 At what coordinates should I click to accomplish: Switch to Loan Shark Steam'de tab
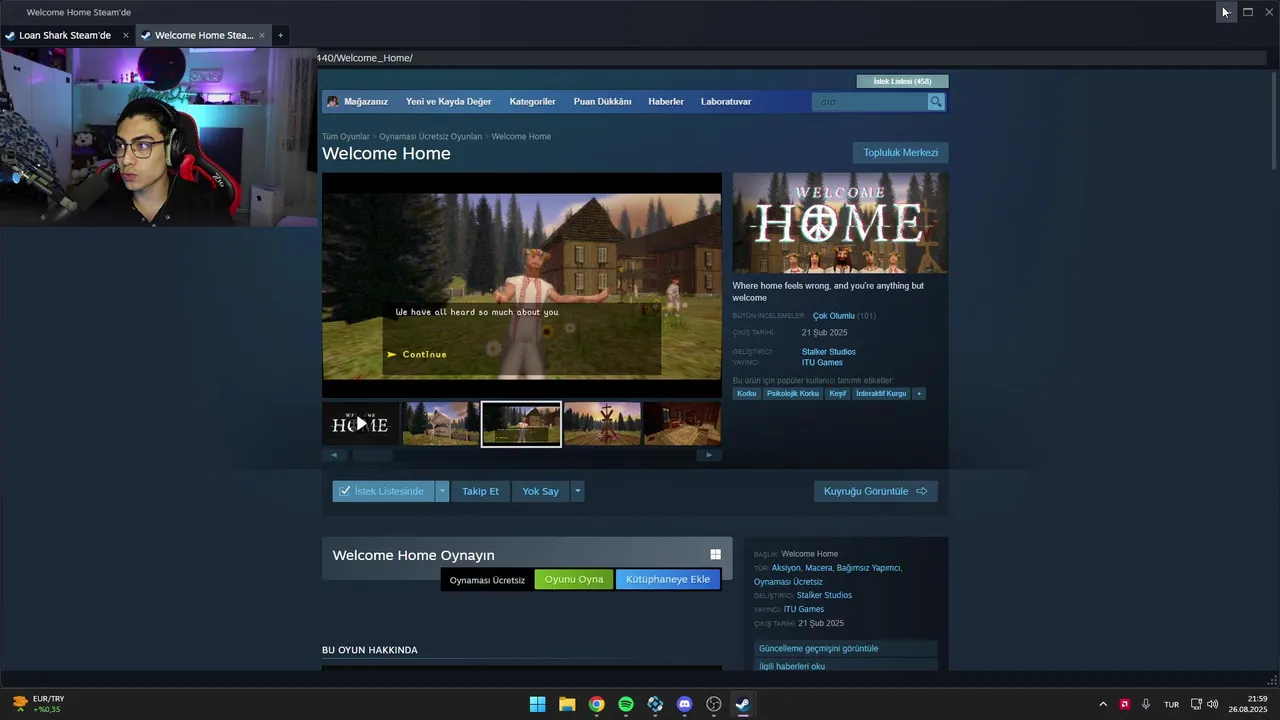click(65, 35)
